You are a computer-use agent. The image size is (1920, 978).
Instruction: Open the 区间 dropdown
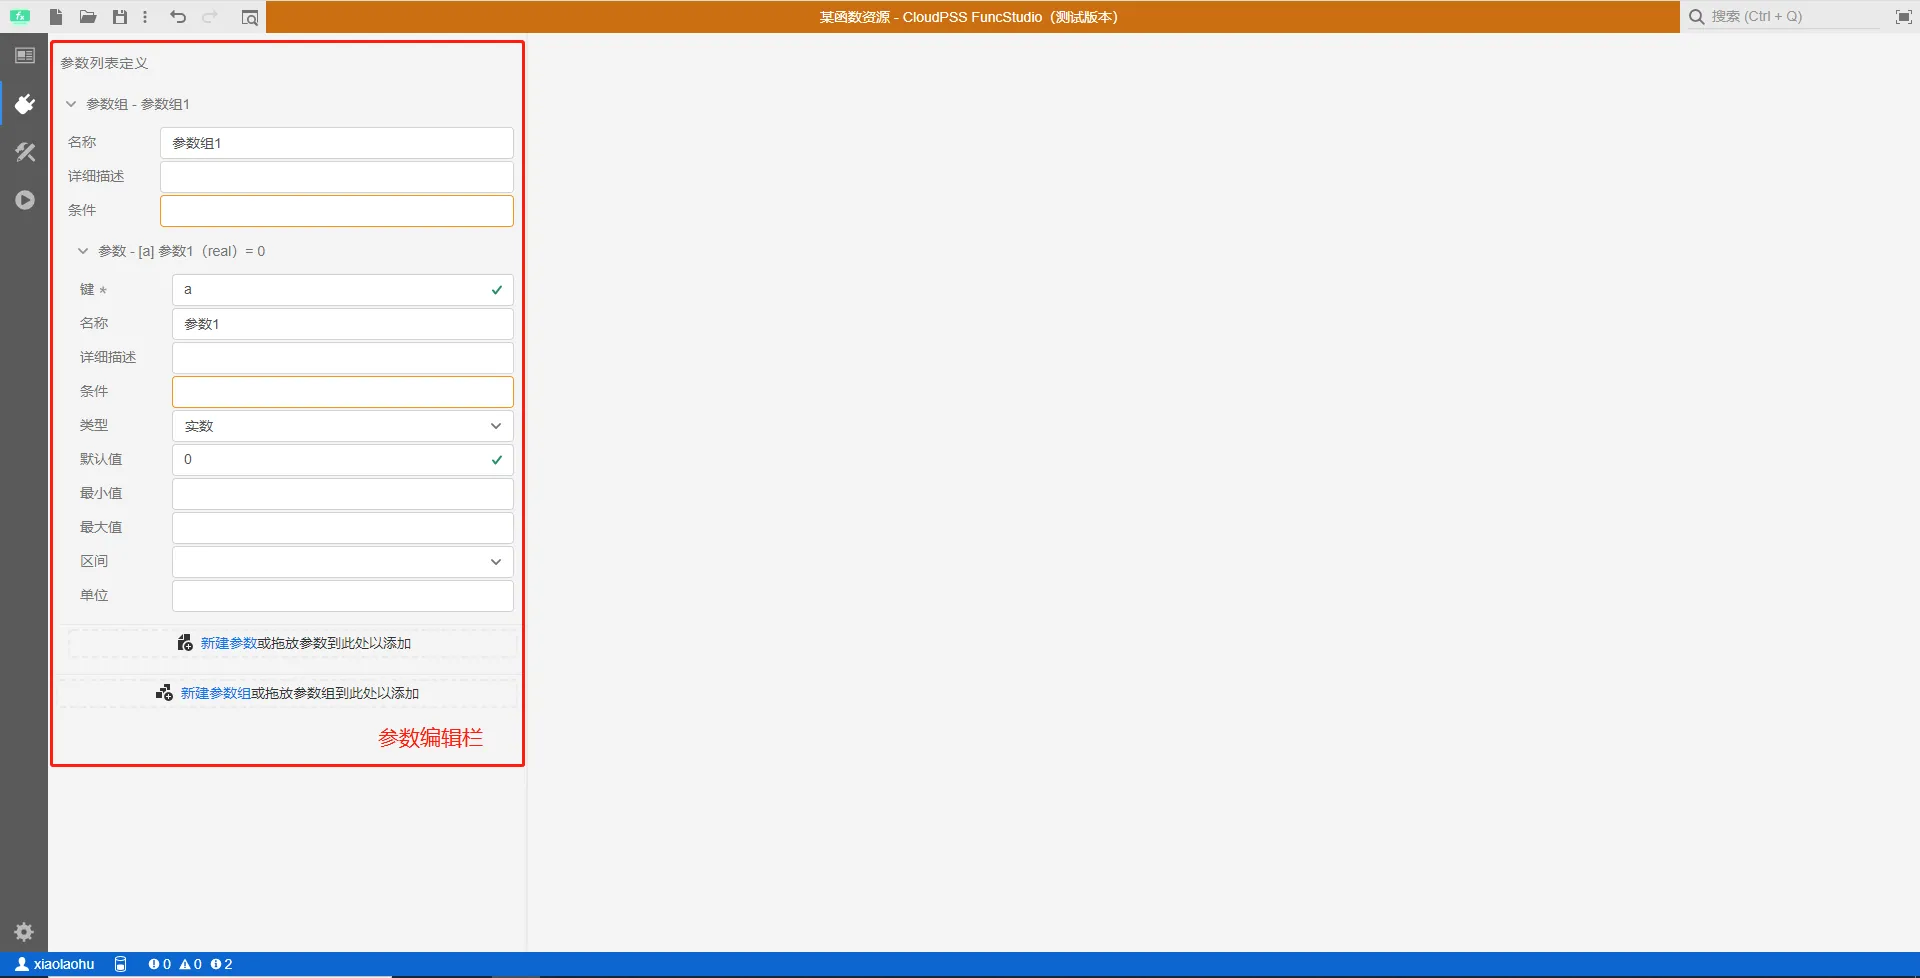pyautogui.click(x=343, y=562)
